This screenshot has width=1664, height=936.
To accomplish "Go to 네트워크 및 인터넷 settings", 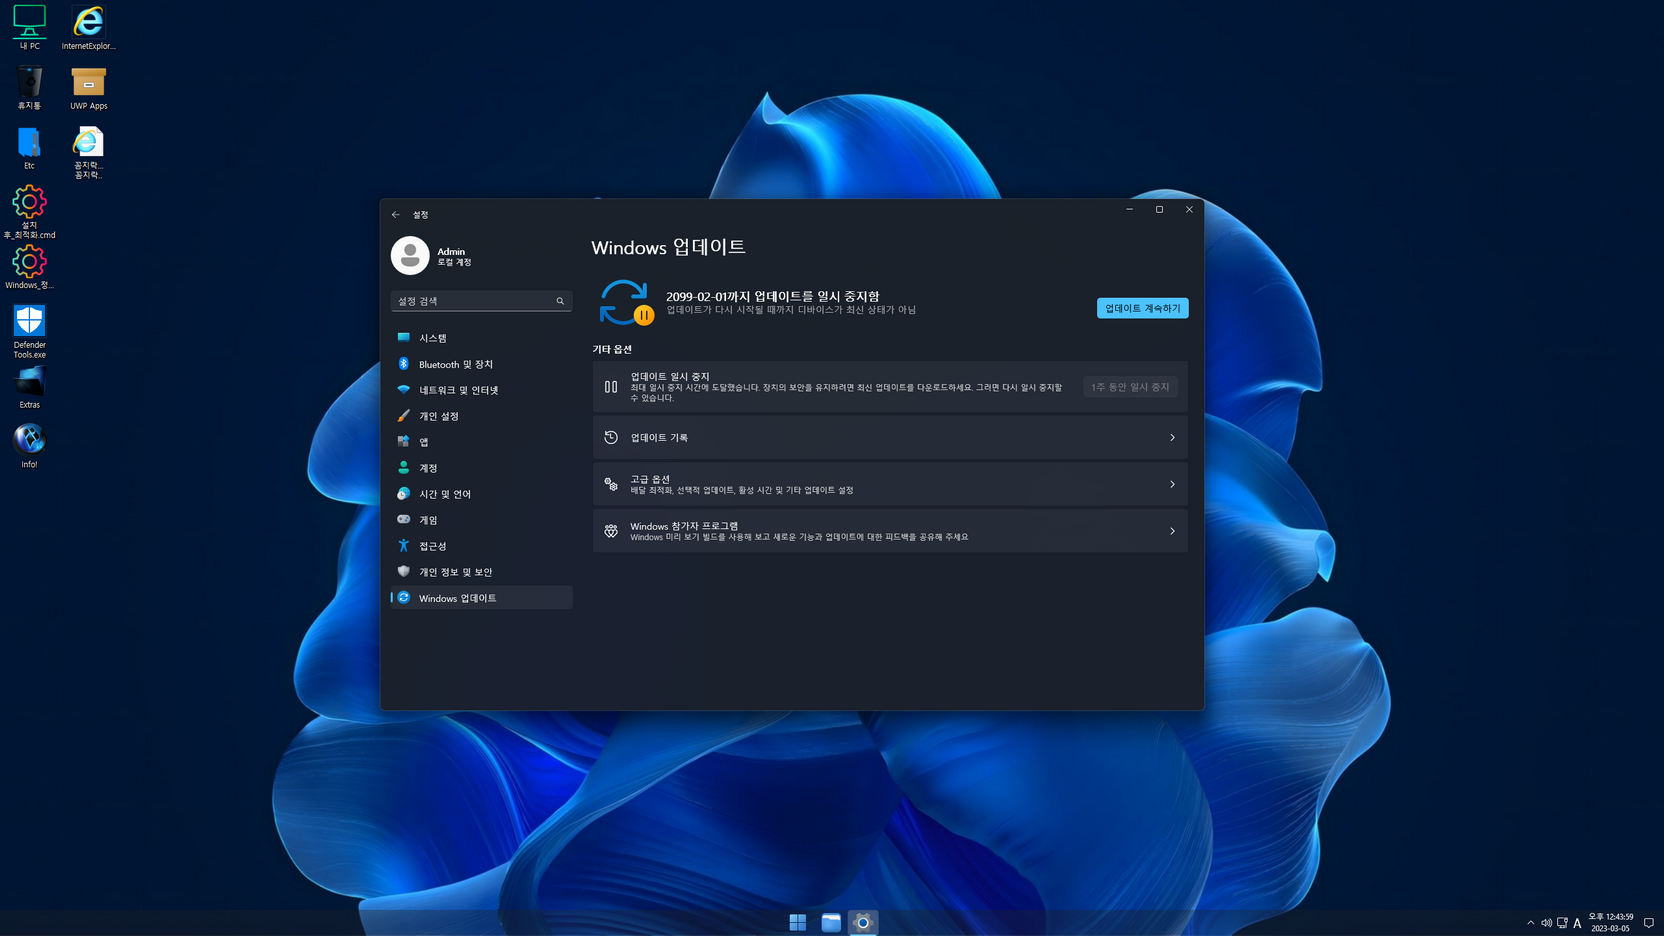I will click(x=481, y=390).
